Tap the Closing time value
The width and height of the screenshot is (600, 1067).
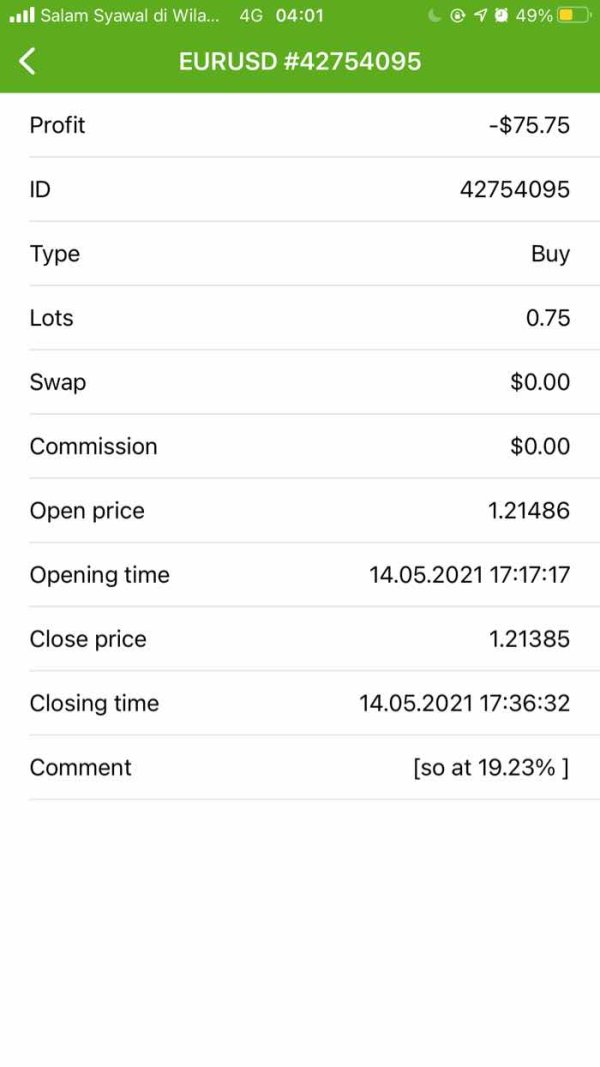(464, 703)
